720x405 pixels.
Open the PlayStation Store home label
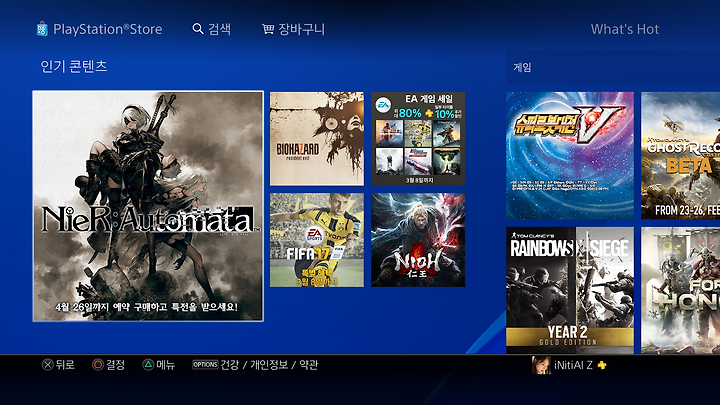[107, 29]
